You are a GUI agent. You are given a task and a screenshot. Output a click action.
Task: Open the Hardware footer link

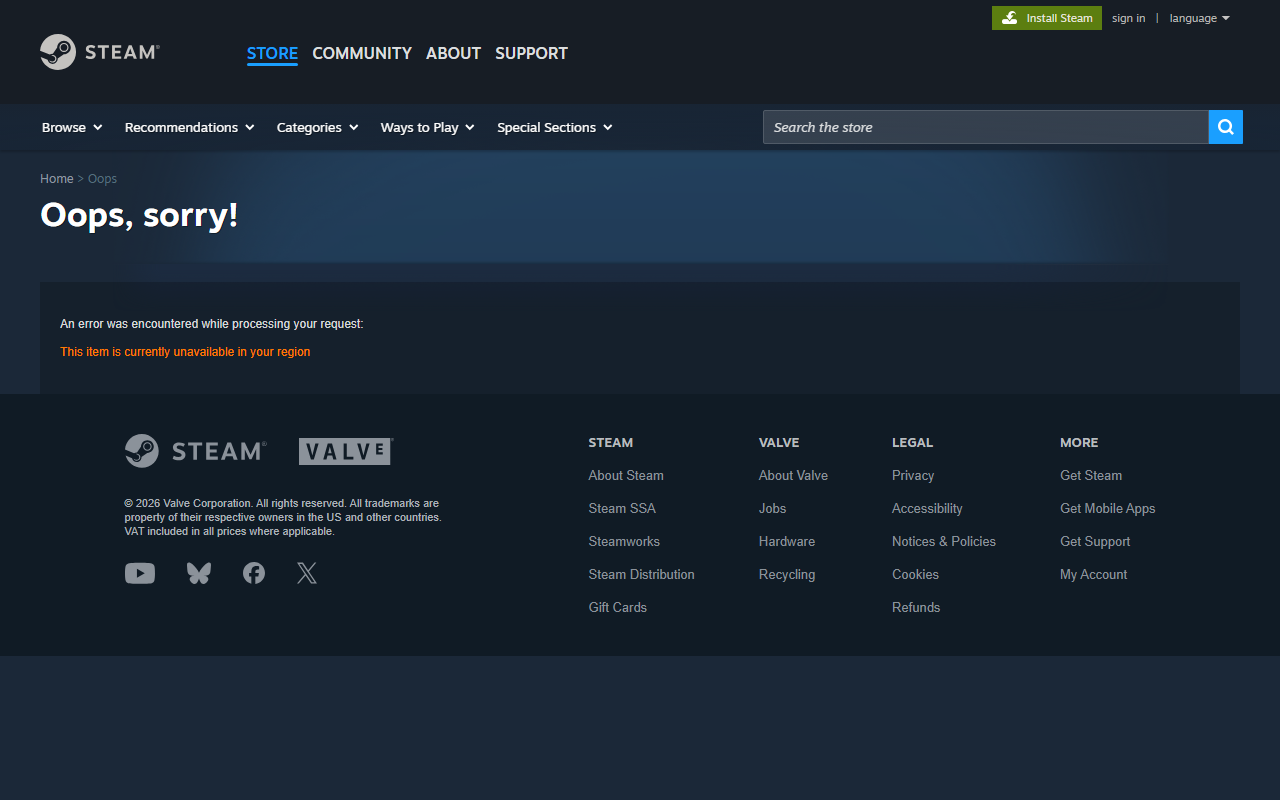[x=787, y=541]
